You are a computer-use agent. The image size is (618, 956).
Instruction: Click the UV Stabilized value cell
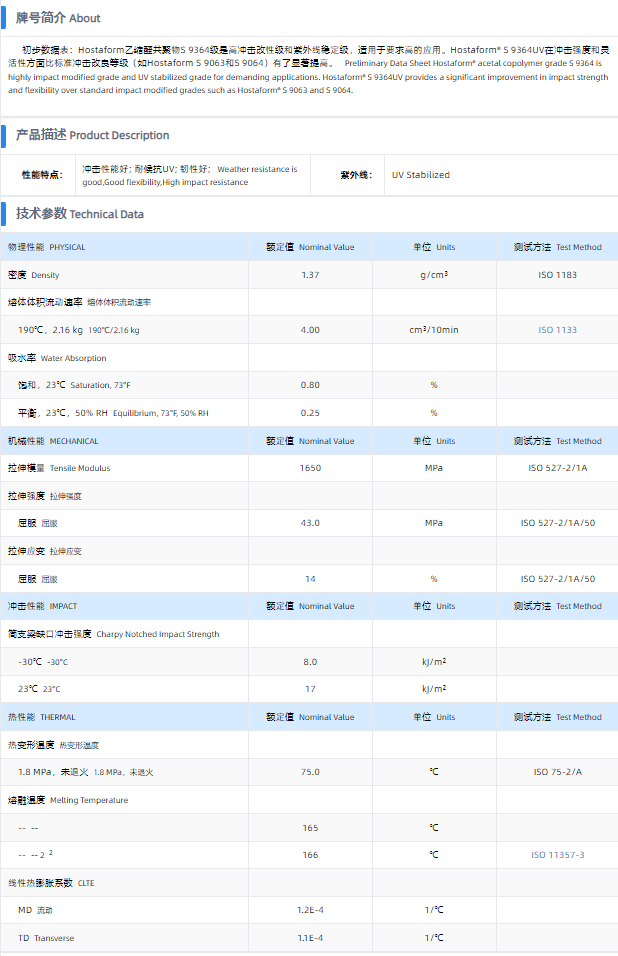(x=420, y=175)
